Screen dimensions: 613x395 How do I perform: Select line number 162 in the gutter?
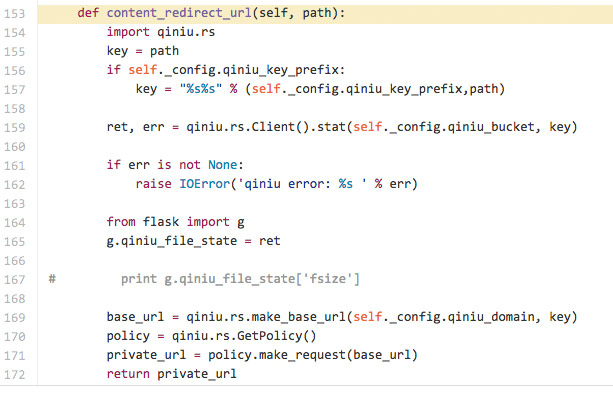coord(14,185)
